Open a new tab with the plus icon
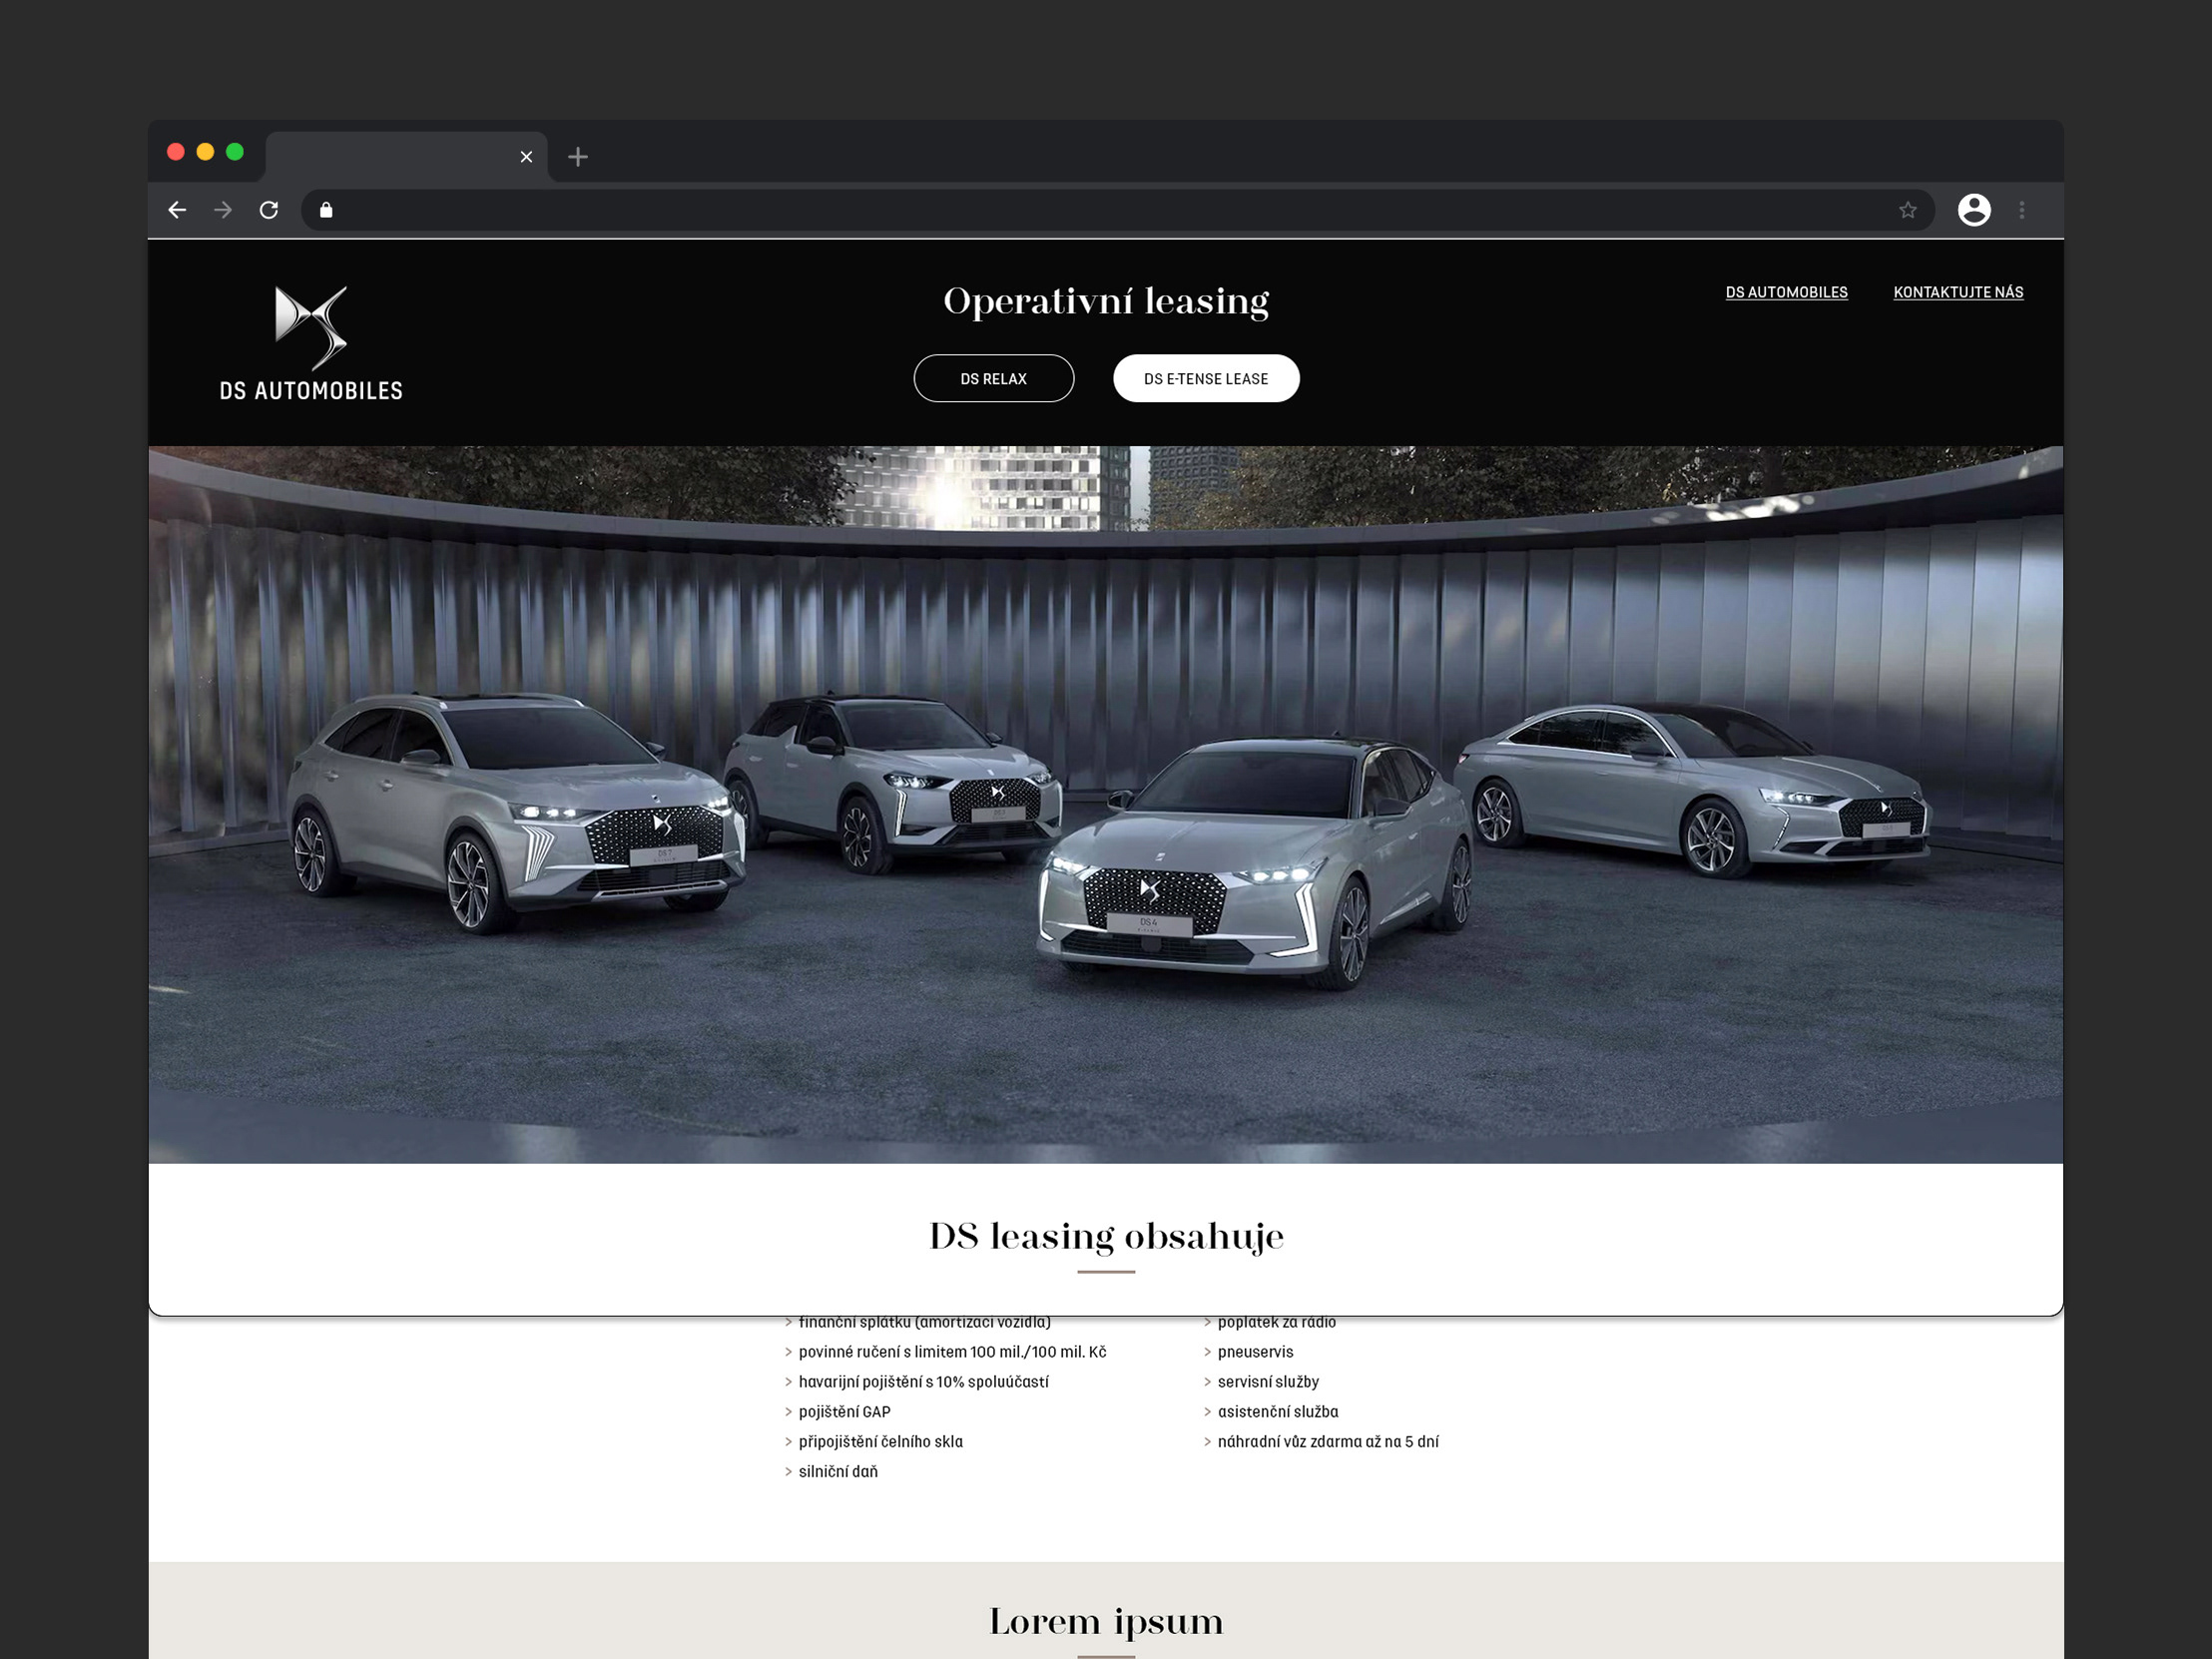2212x1659 pixels. 578,157
